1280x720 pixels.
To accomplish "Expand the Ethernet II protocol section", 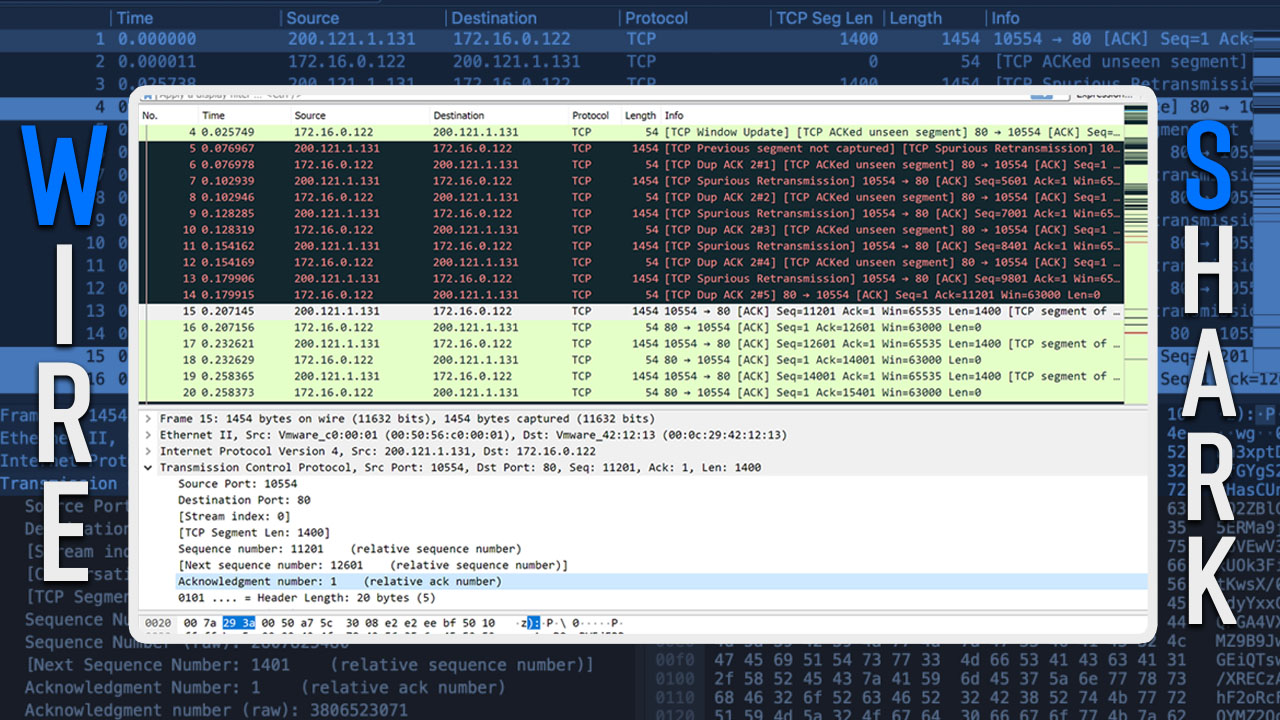I will [x=149, y=435].
